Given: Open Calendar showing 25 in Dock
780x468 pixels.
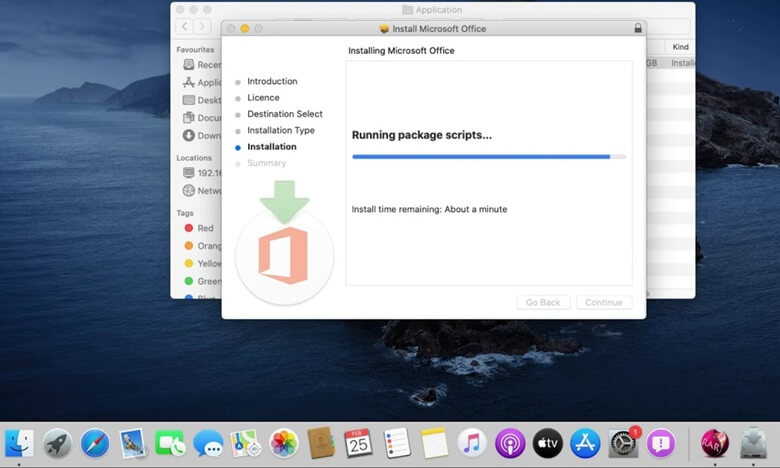Looking at the screenshot, I should coord(358,443).
